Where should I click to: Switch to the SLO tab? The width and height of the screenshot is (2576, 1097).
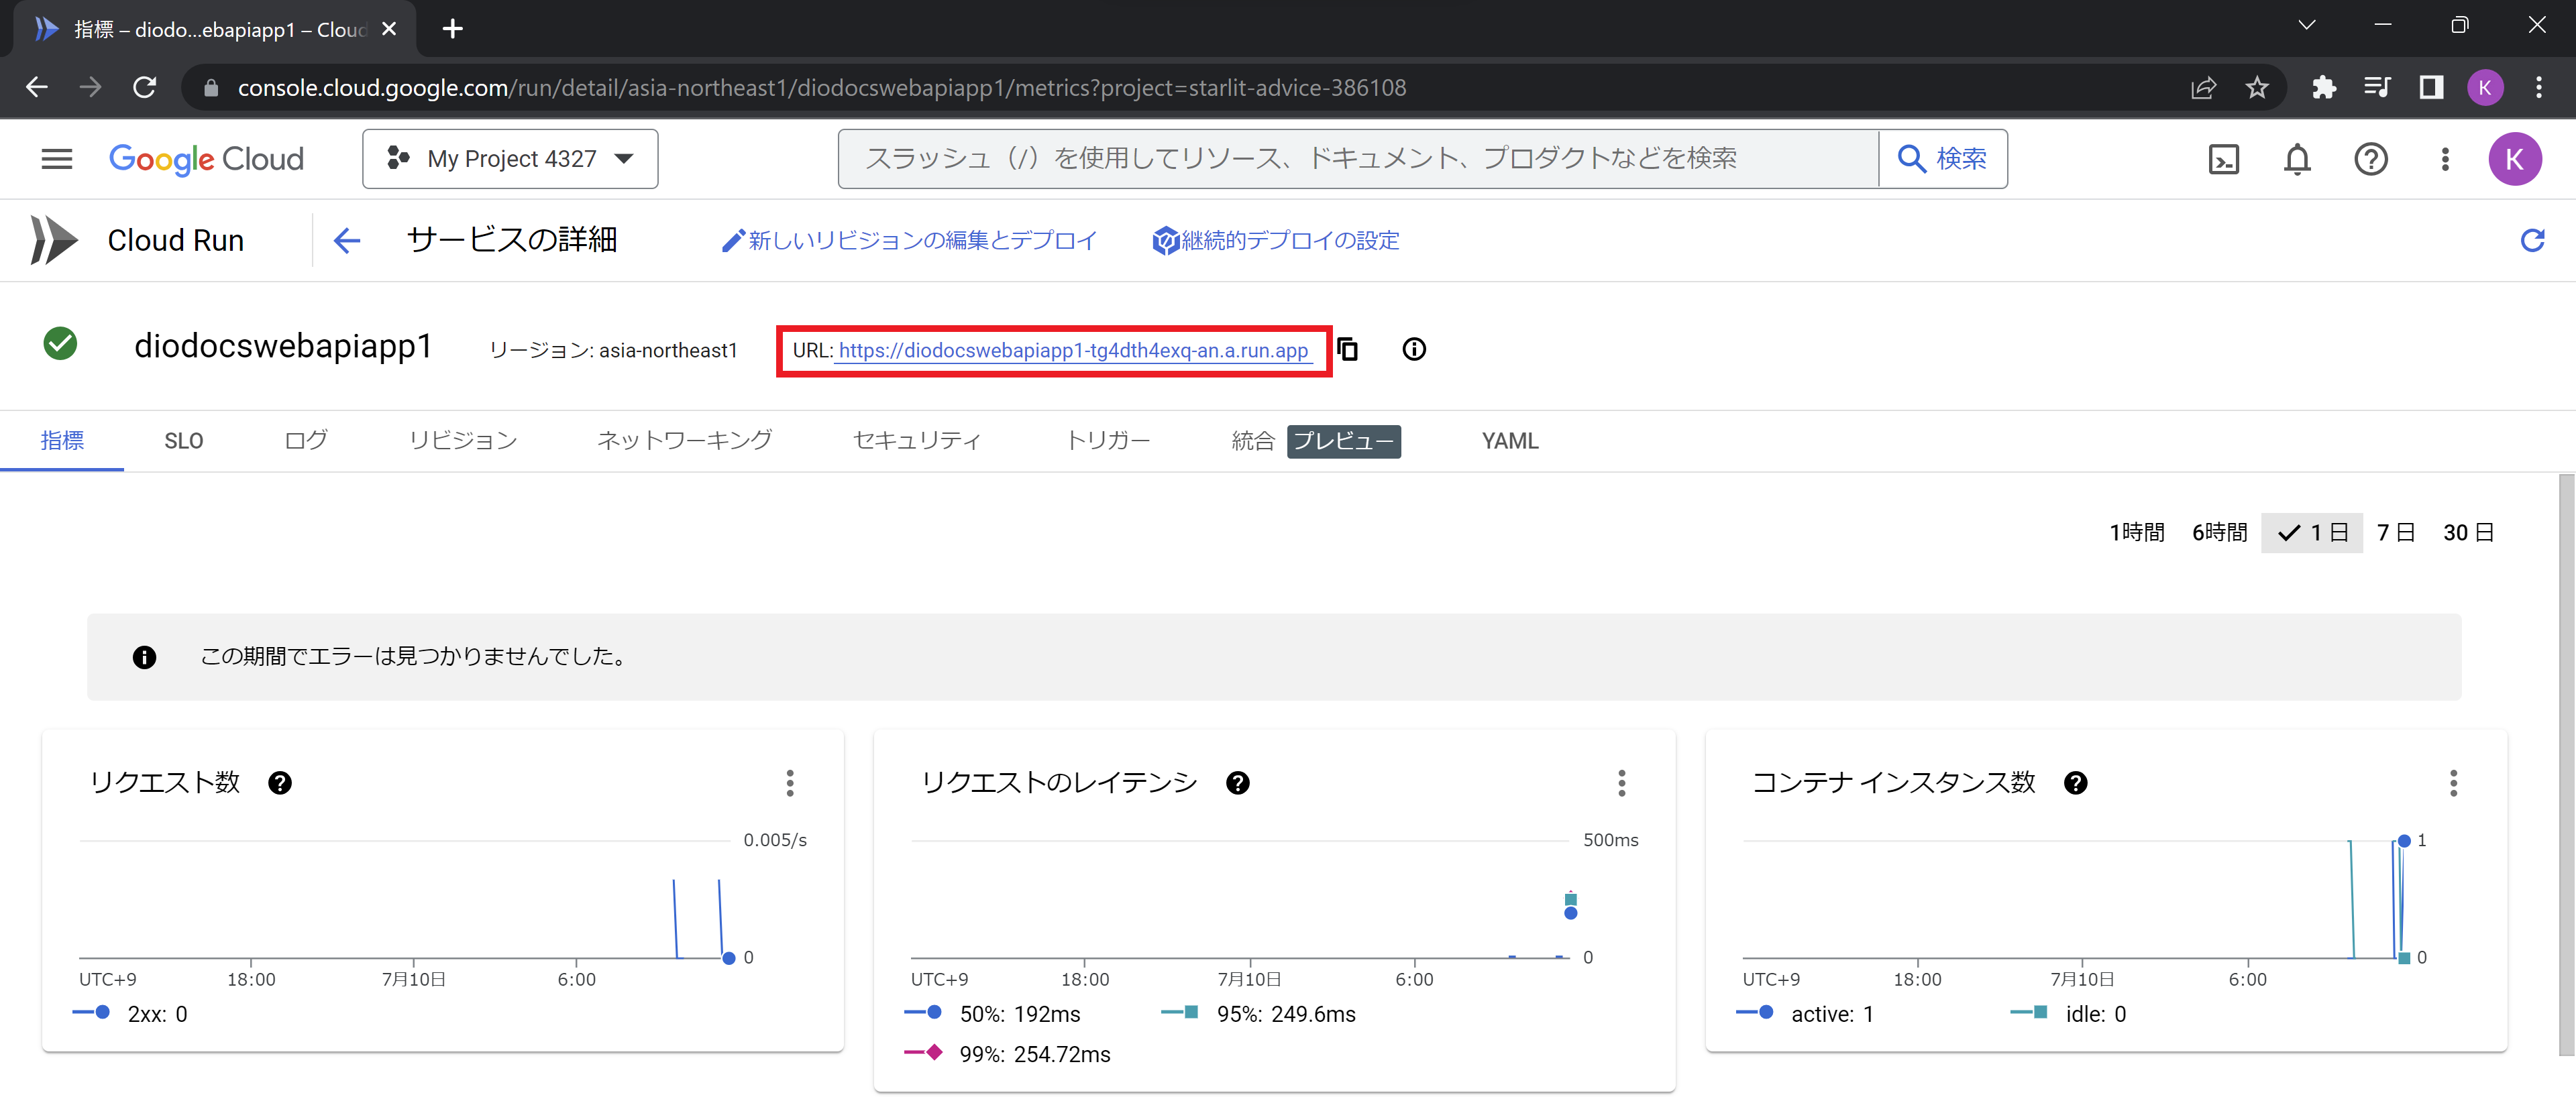(x=184, y=441)
